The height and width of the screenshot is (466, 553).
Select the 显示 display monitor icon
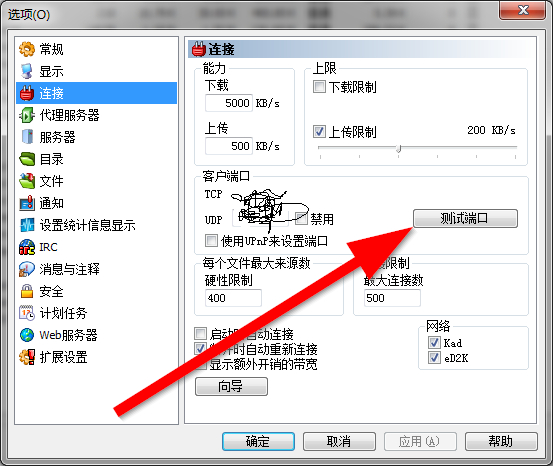pyautogui.click(x=27, y=71)
